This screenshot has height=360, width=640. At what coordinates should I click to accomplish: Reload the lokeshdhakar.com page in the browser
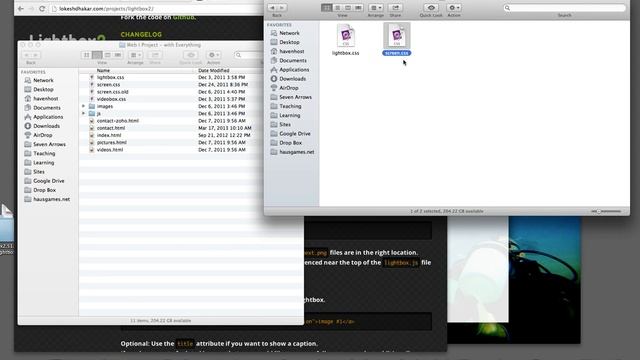(42, 9)
